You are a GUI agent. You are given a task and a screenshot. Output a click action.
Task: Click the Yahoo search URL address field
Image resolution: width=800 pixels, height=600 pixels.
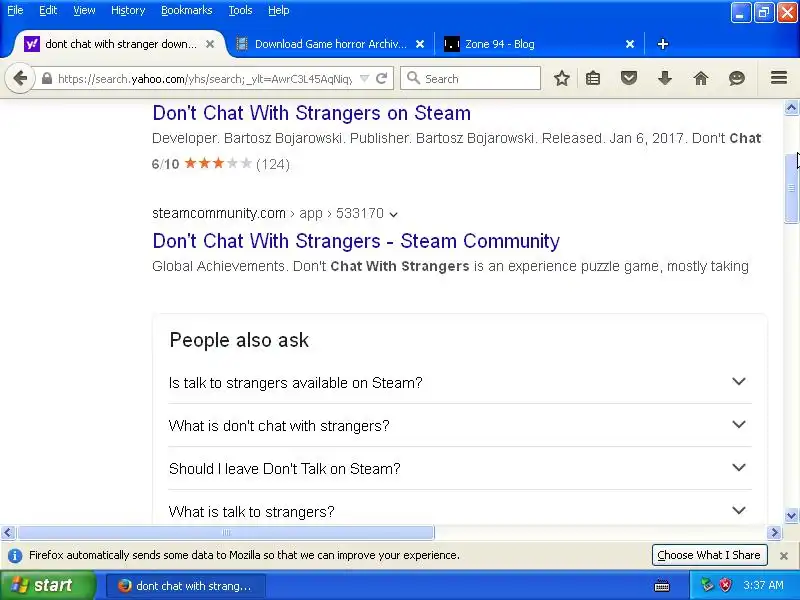(x=205, y=79)
